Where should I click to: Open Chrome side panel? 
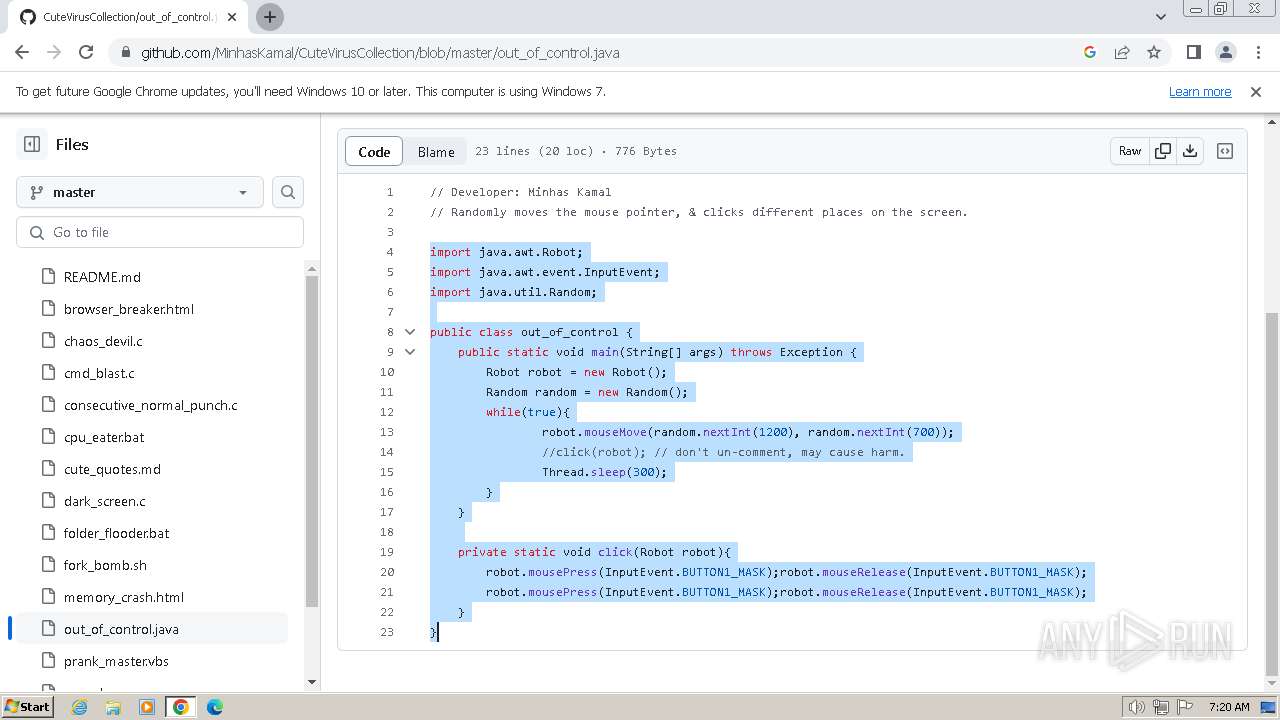tap(1193, 52)
